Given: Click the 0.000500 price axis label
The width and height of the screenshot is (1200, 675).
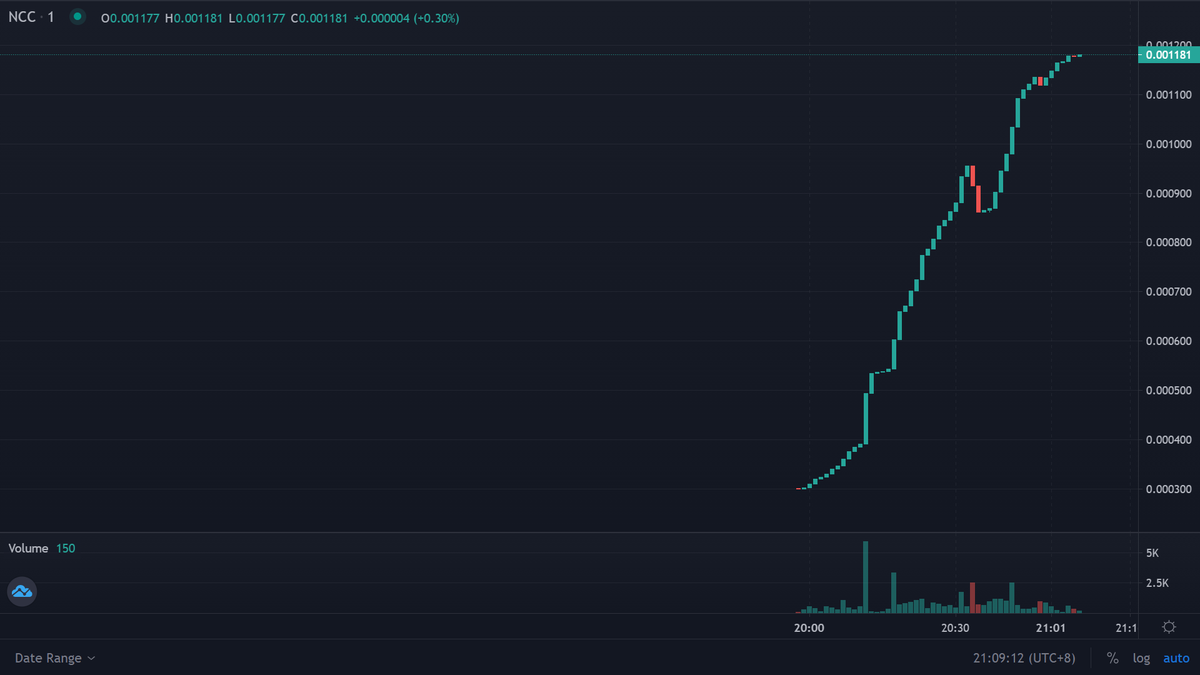Looking at the screenshot, I should pyautogui.click(x=1168, y=390).
